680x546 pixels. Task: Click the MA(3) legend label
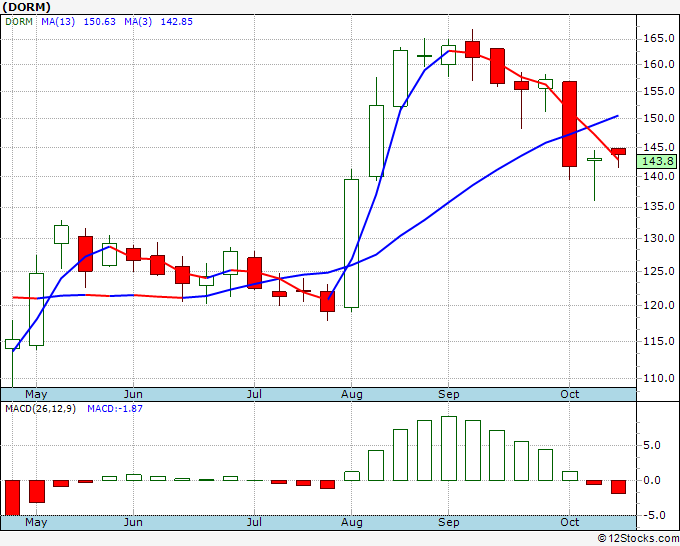(138, 22)
